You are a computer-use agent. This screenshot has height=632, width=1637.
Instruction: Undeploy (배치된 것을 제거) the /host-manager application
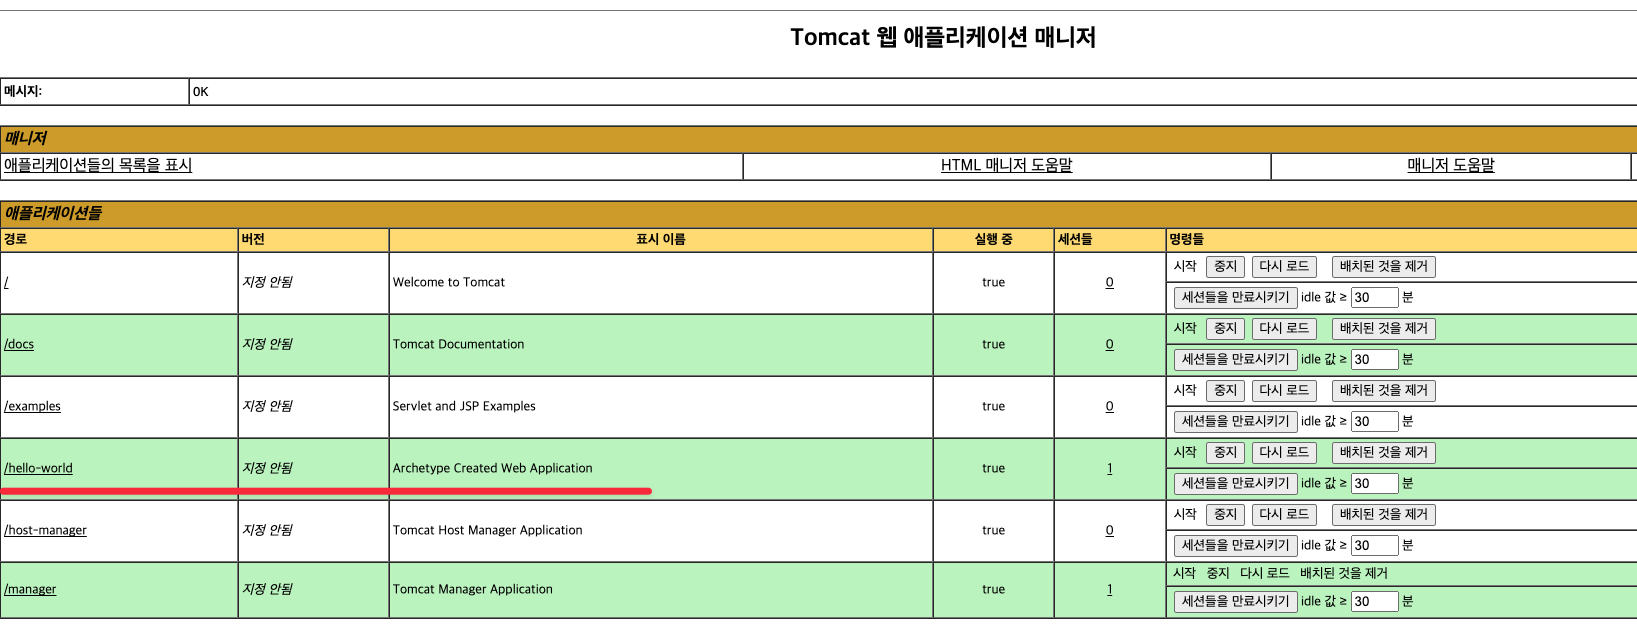coord(1384,515)
